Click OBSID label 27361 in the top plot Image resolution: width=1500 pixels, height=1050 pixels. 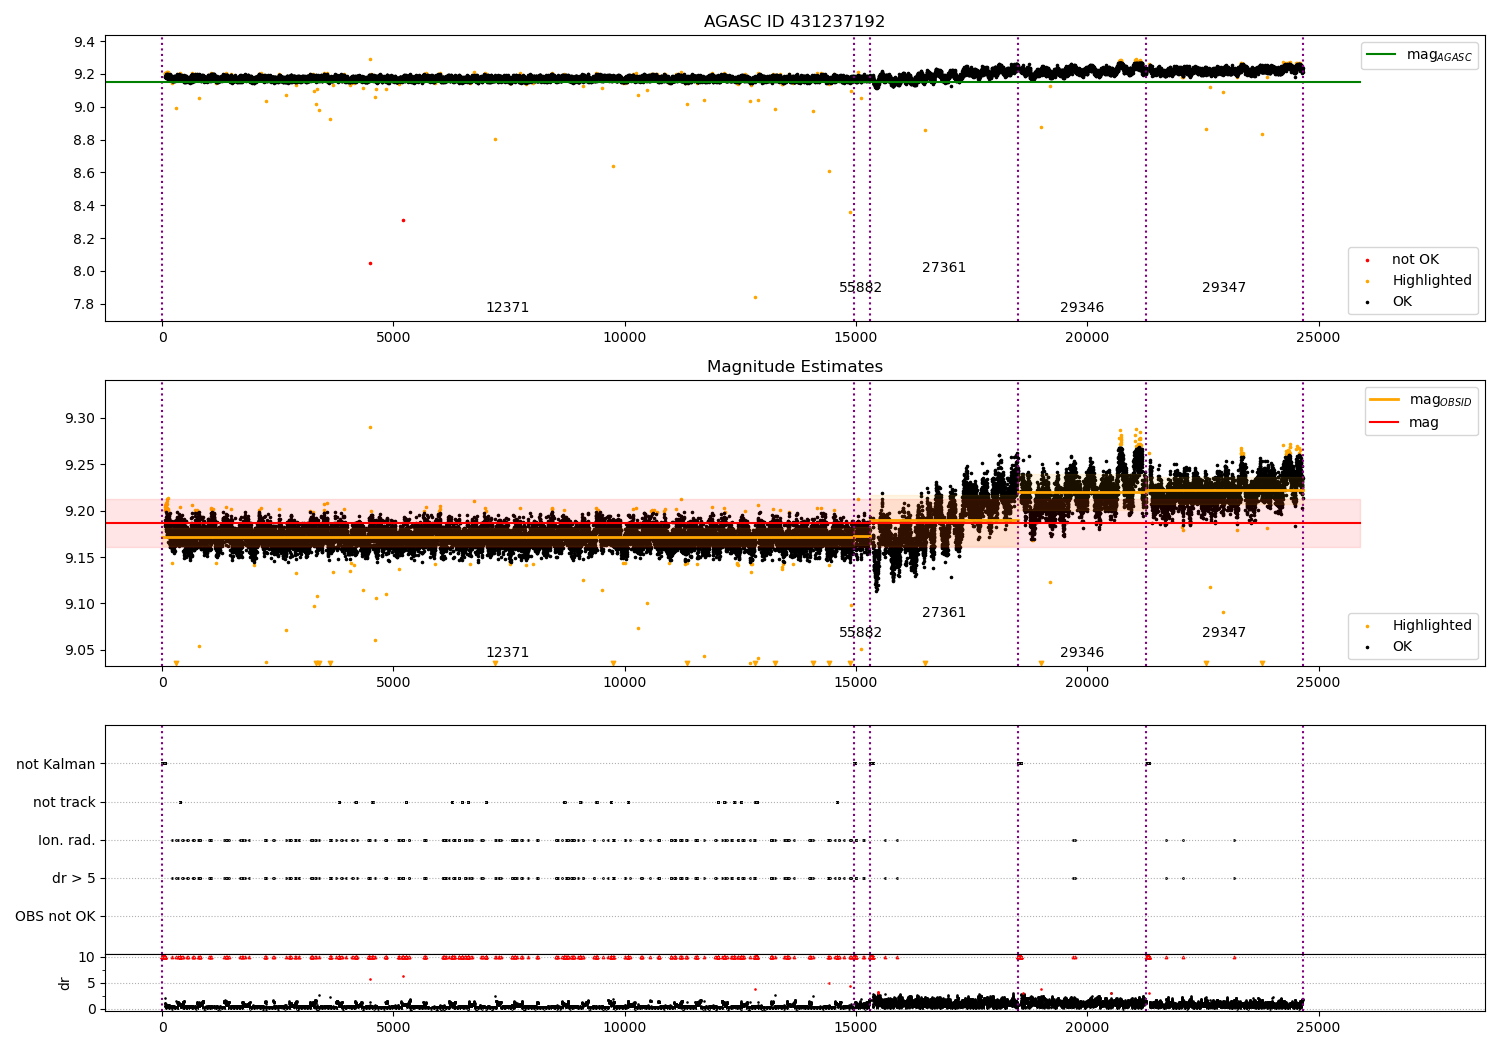[944, 268]
